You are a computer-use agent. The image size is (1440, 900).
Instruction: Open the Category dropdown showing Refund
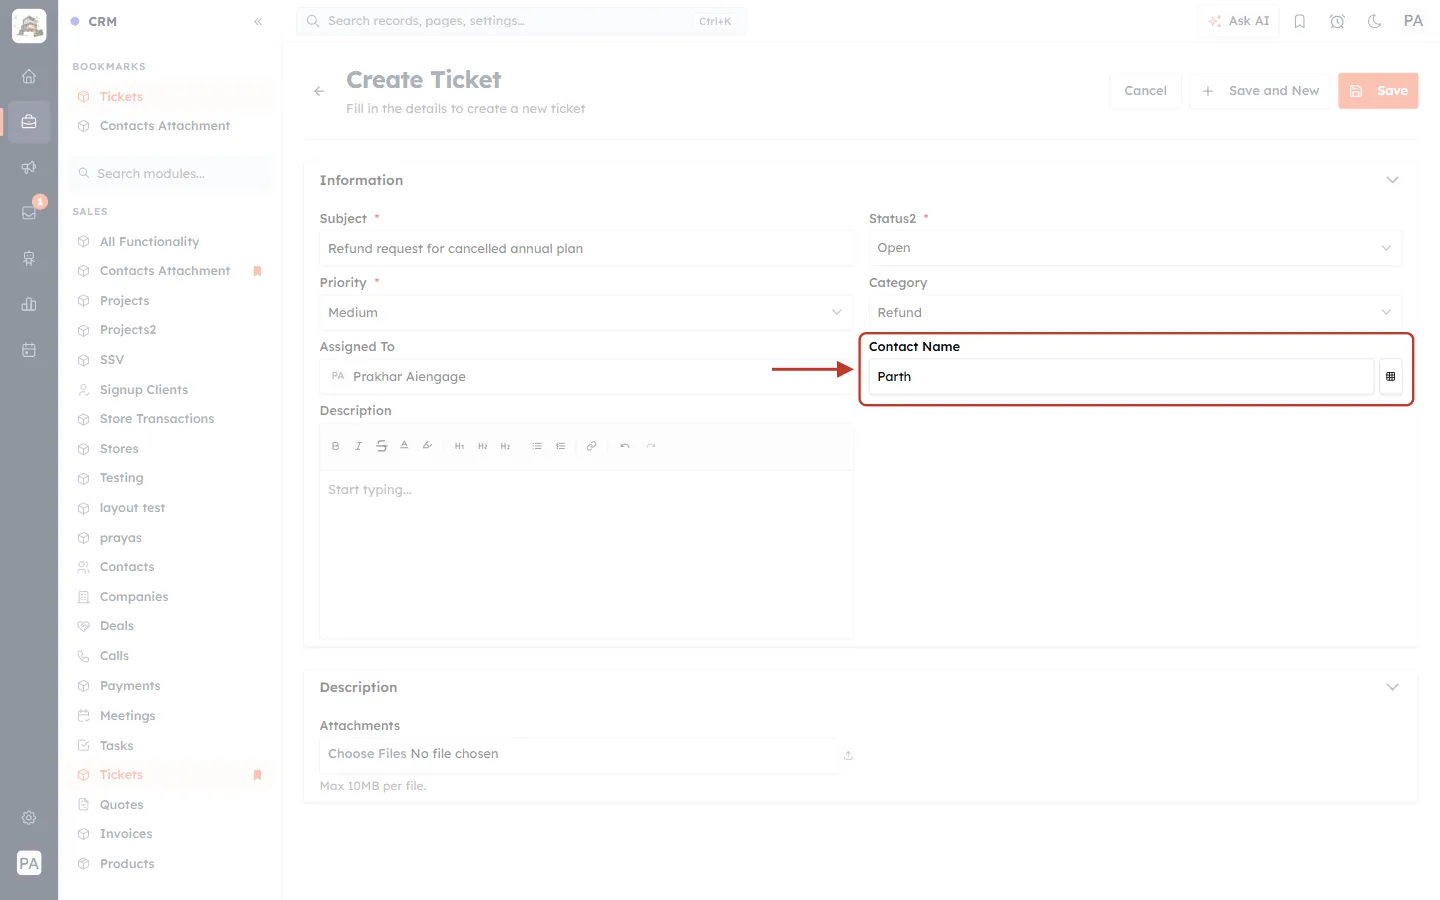(1135, 313)
